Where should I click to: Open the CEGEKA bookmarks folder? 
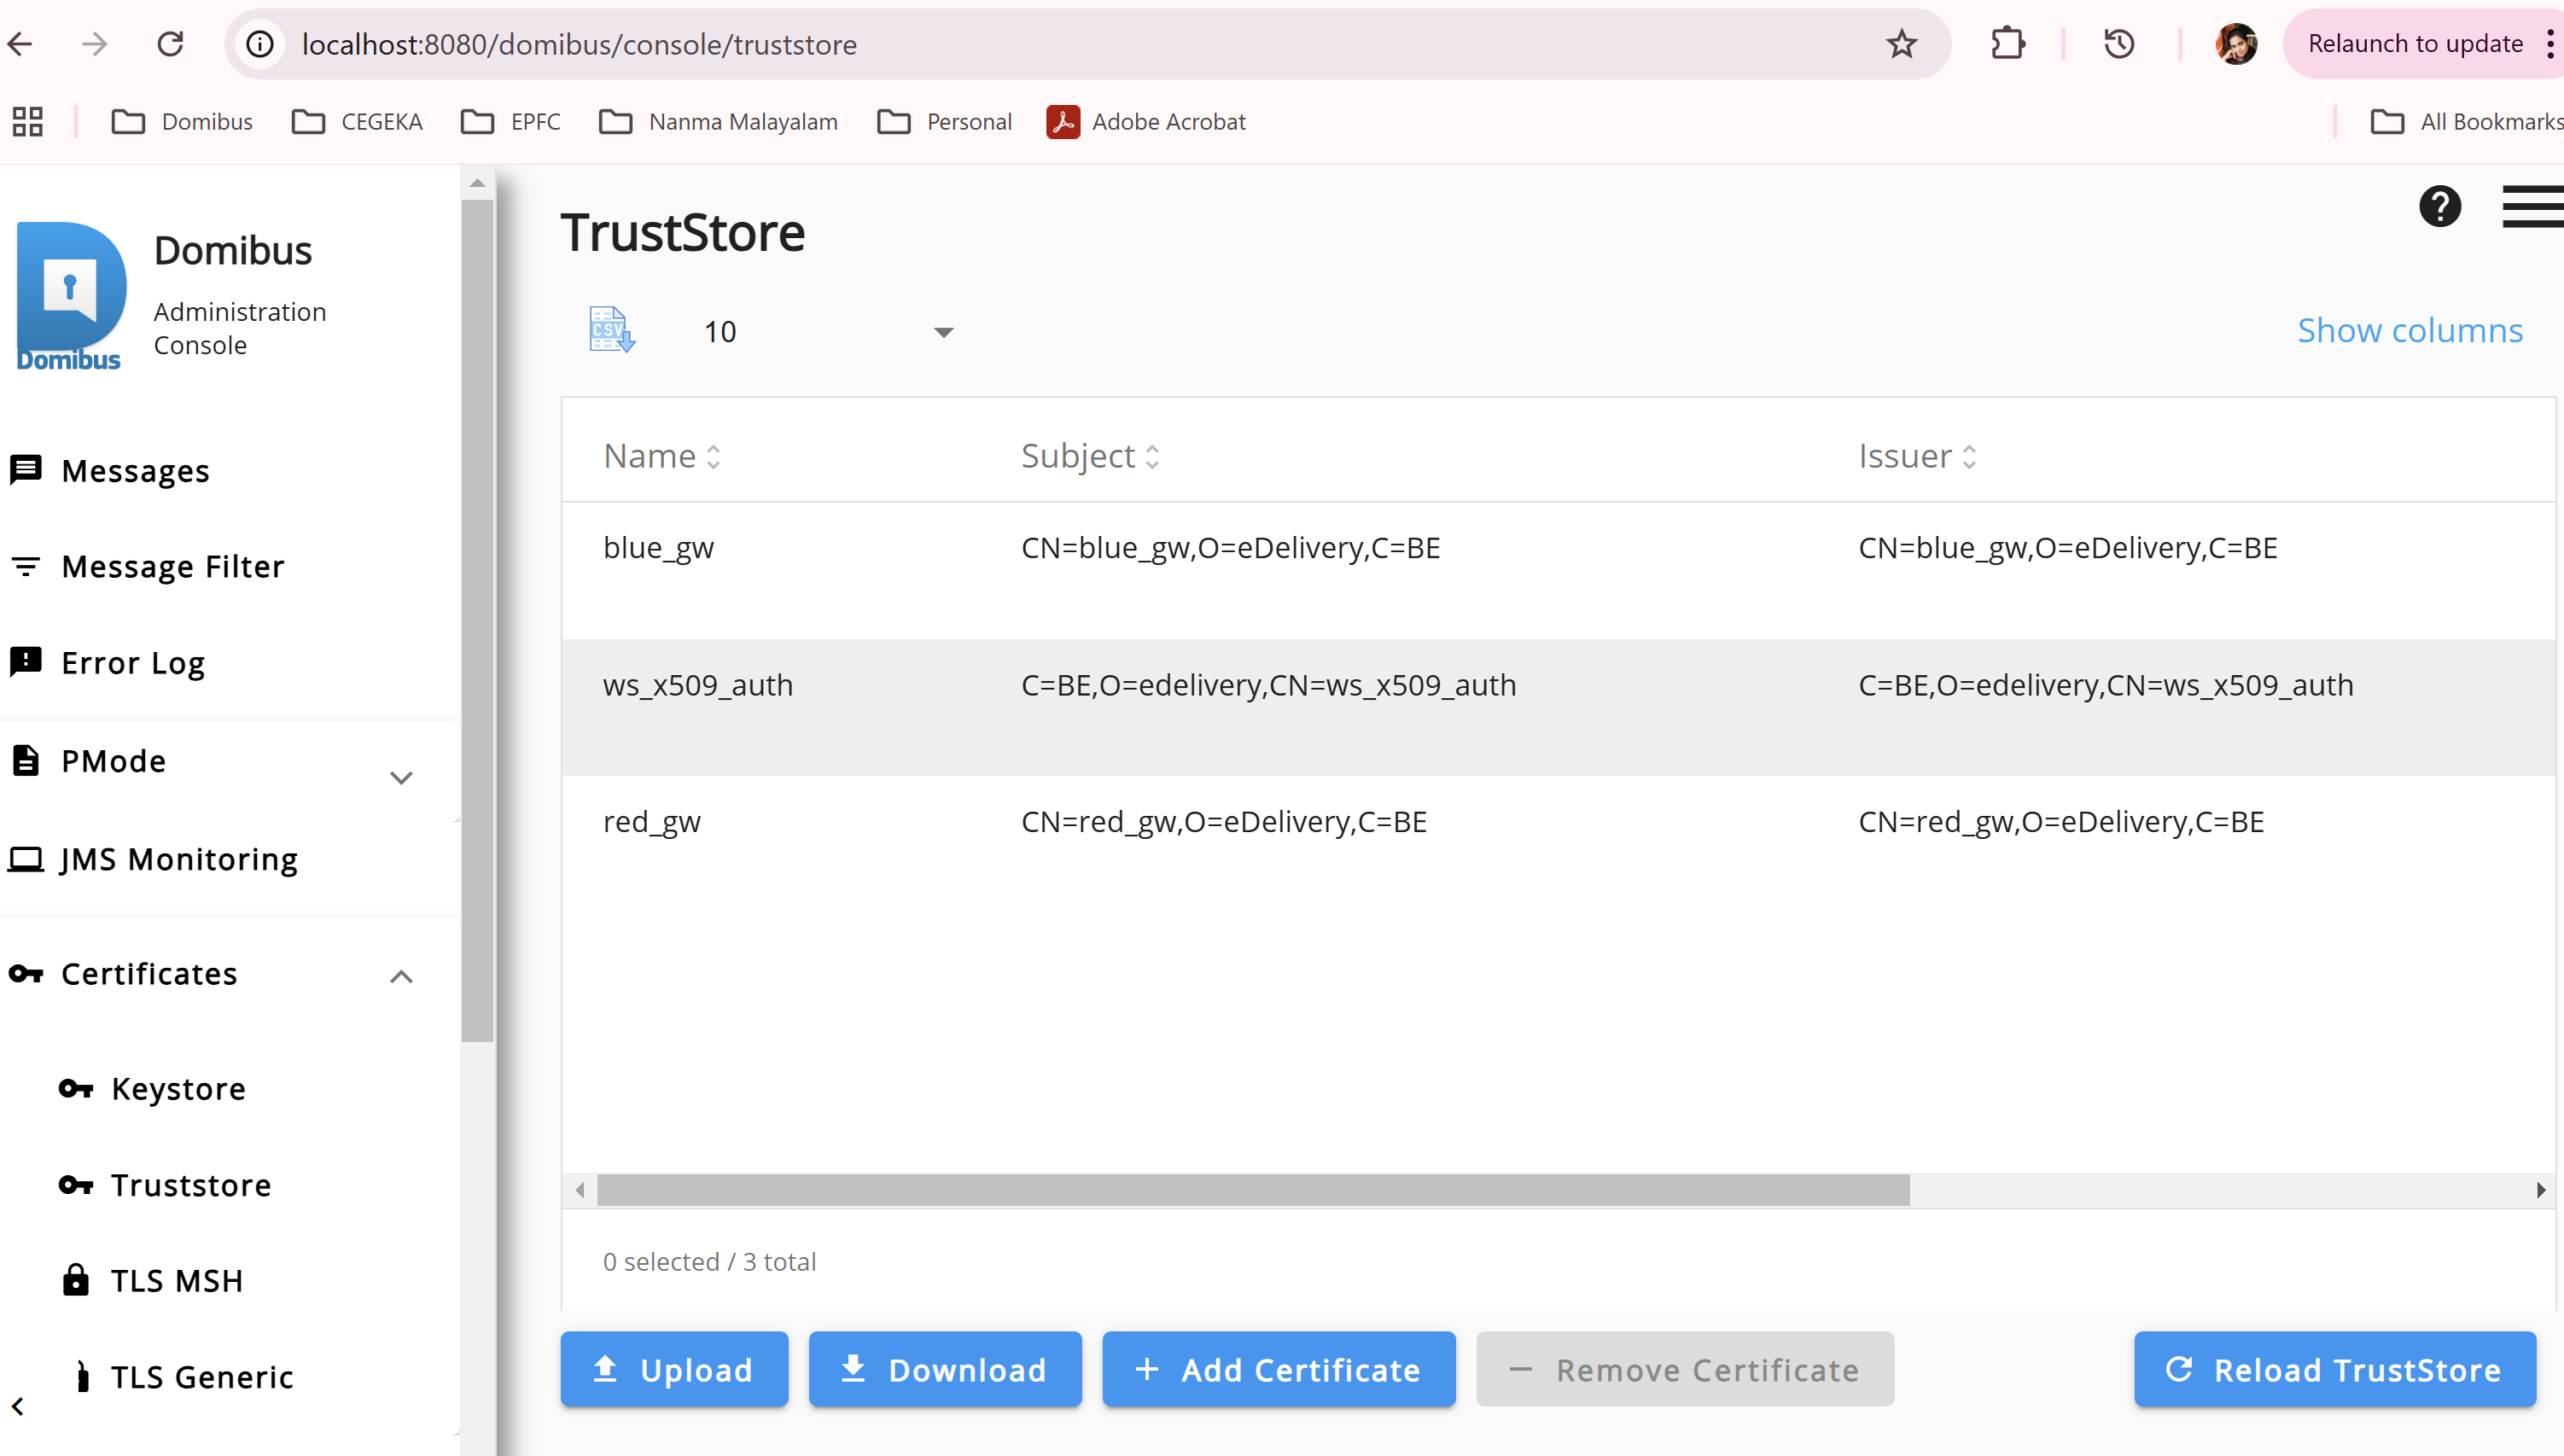pyautogui.click(x=357, y=121)
